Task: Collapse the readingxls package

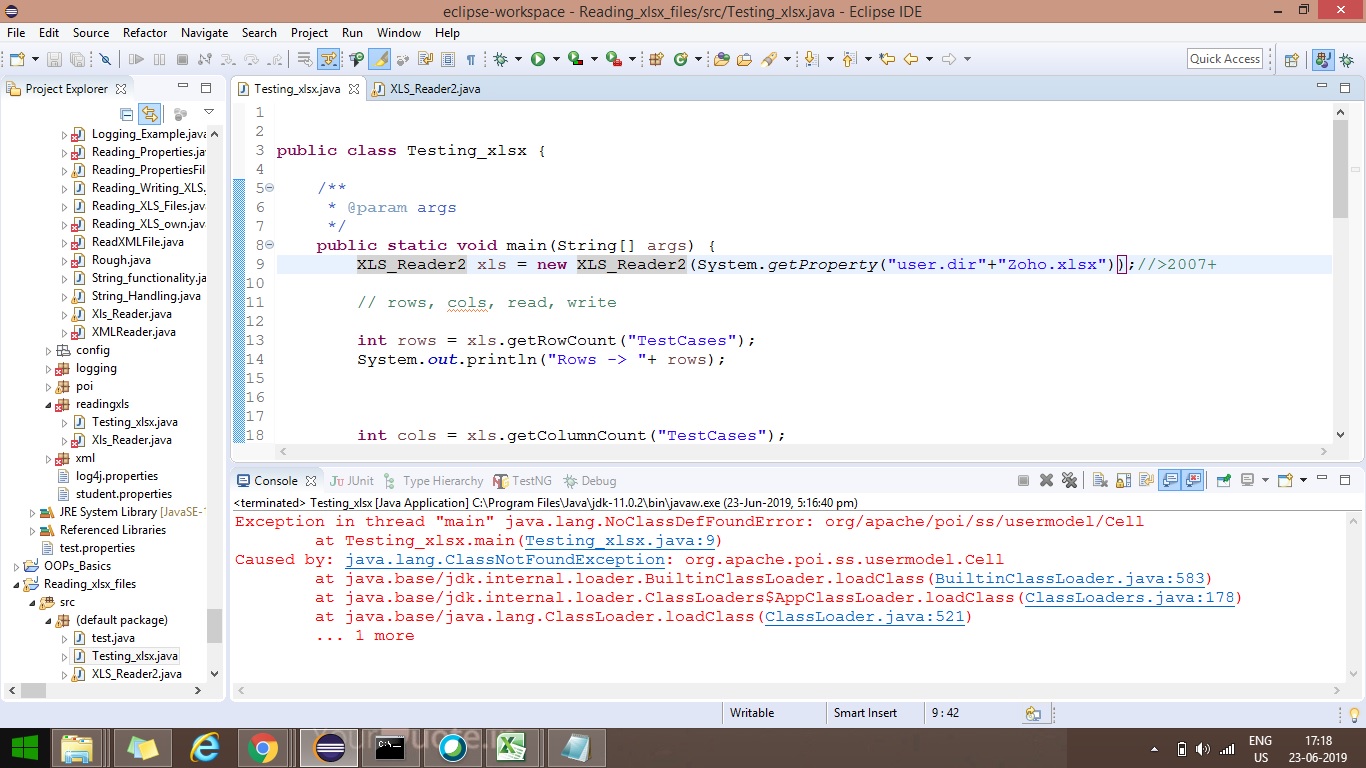Action: pyautogui.click(x=49, y=405)
